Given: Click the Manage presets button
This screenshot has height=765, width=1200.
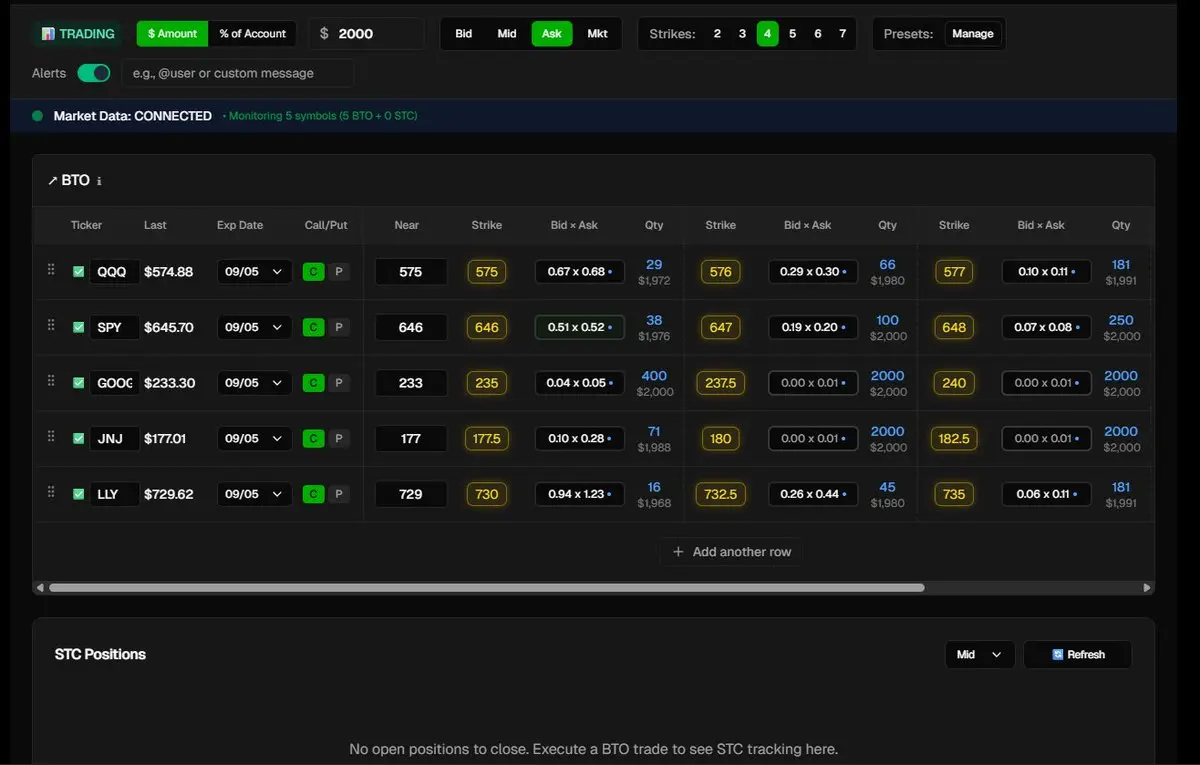Looking at the screenshot, I should [x=973, y=34].
